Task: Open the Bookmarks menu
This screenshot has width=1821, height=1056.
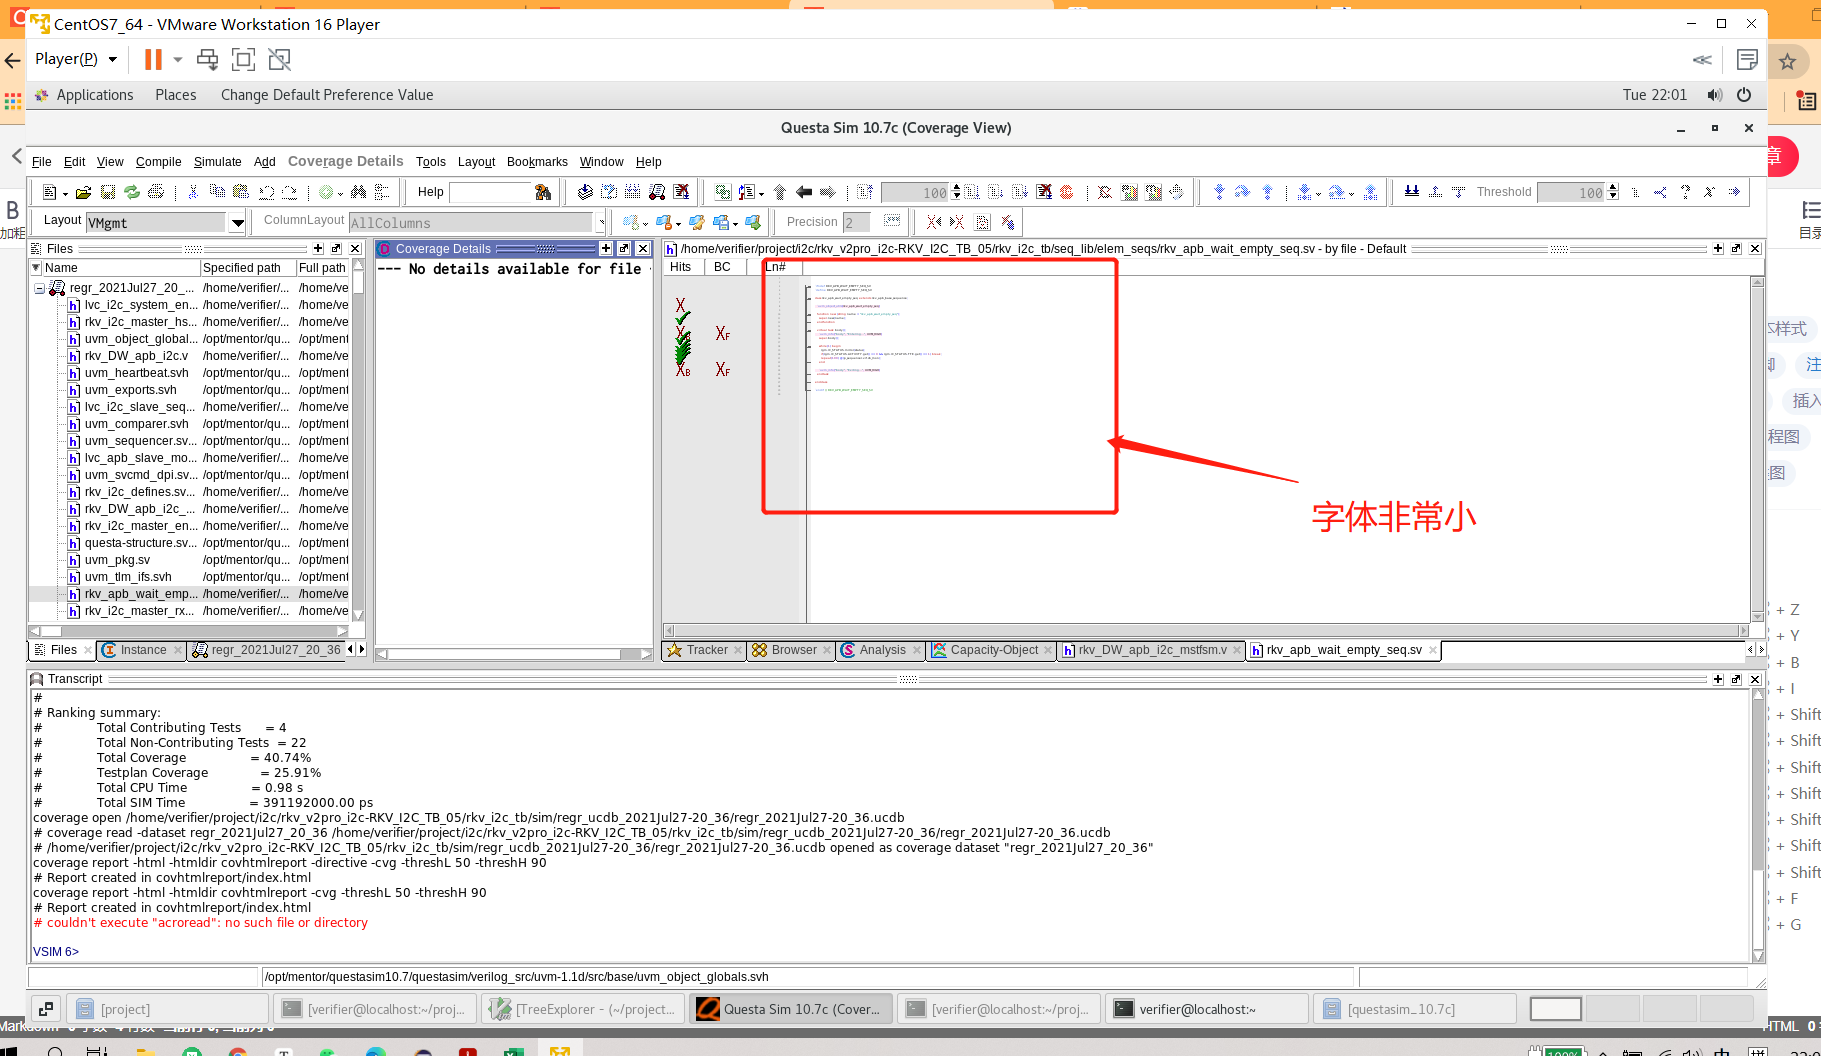Action: coord(537,162)
